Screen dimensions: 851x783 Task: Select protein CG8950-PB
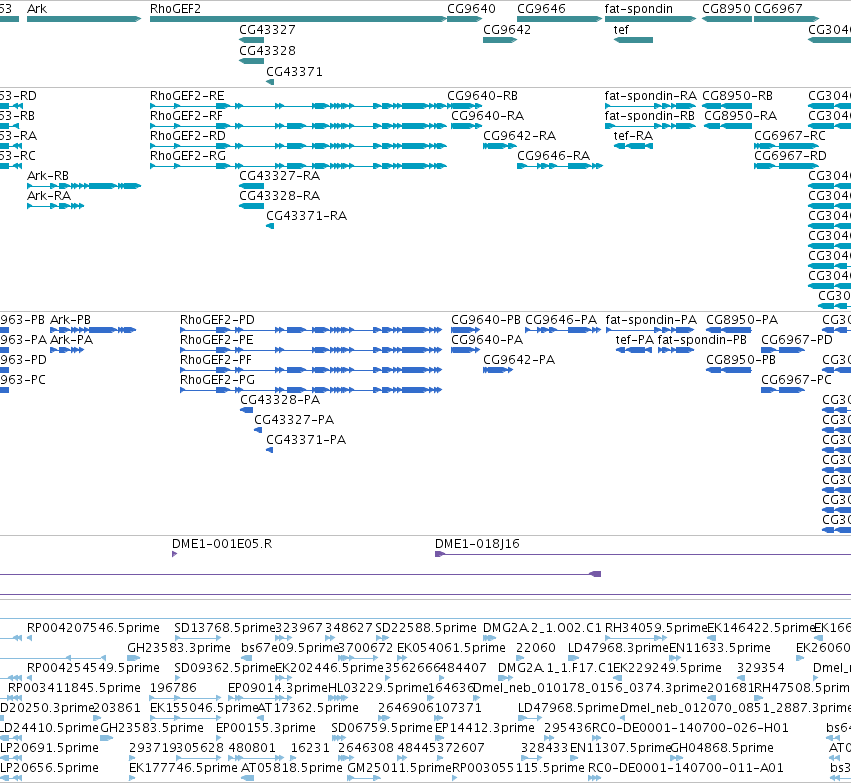pyautogui.click(x=729, y=370)
